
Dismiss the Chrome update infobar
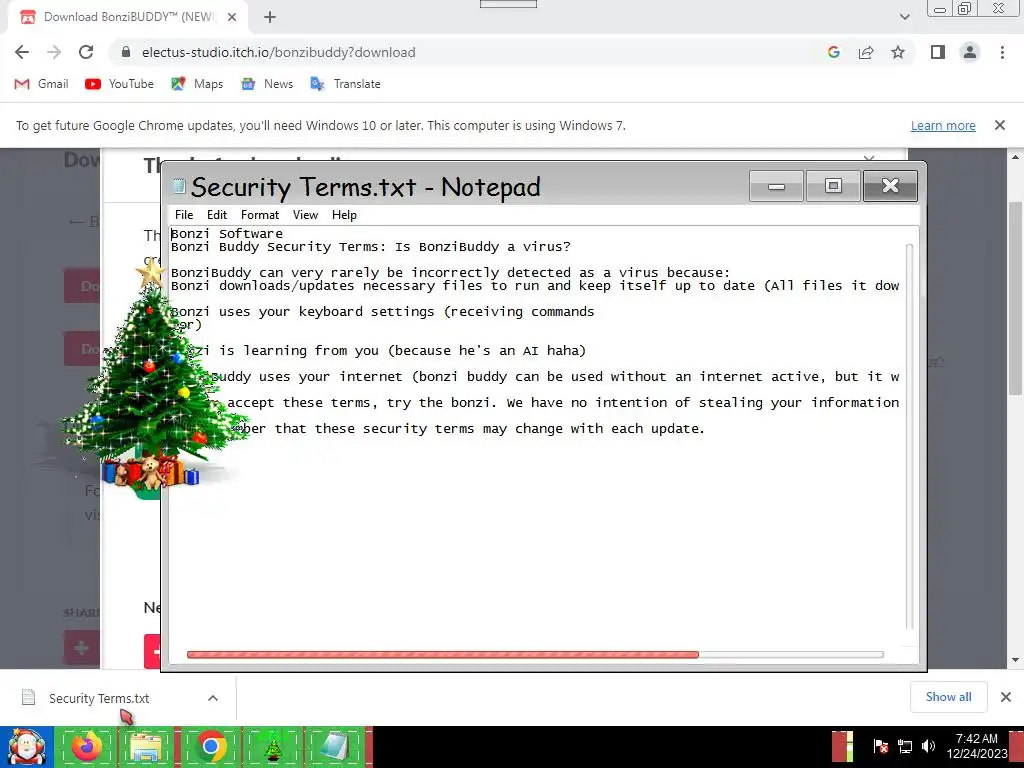click(1000, 125)
